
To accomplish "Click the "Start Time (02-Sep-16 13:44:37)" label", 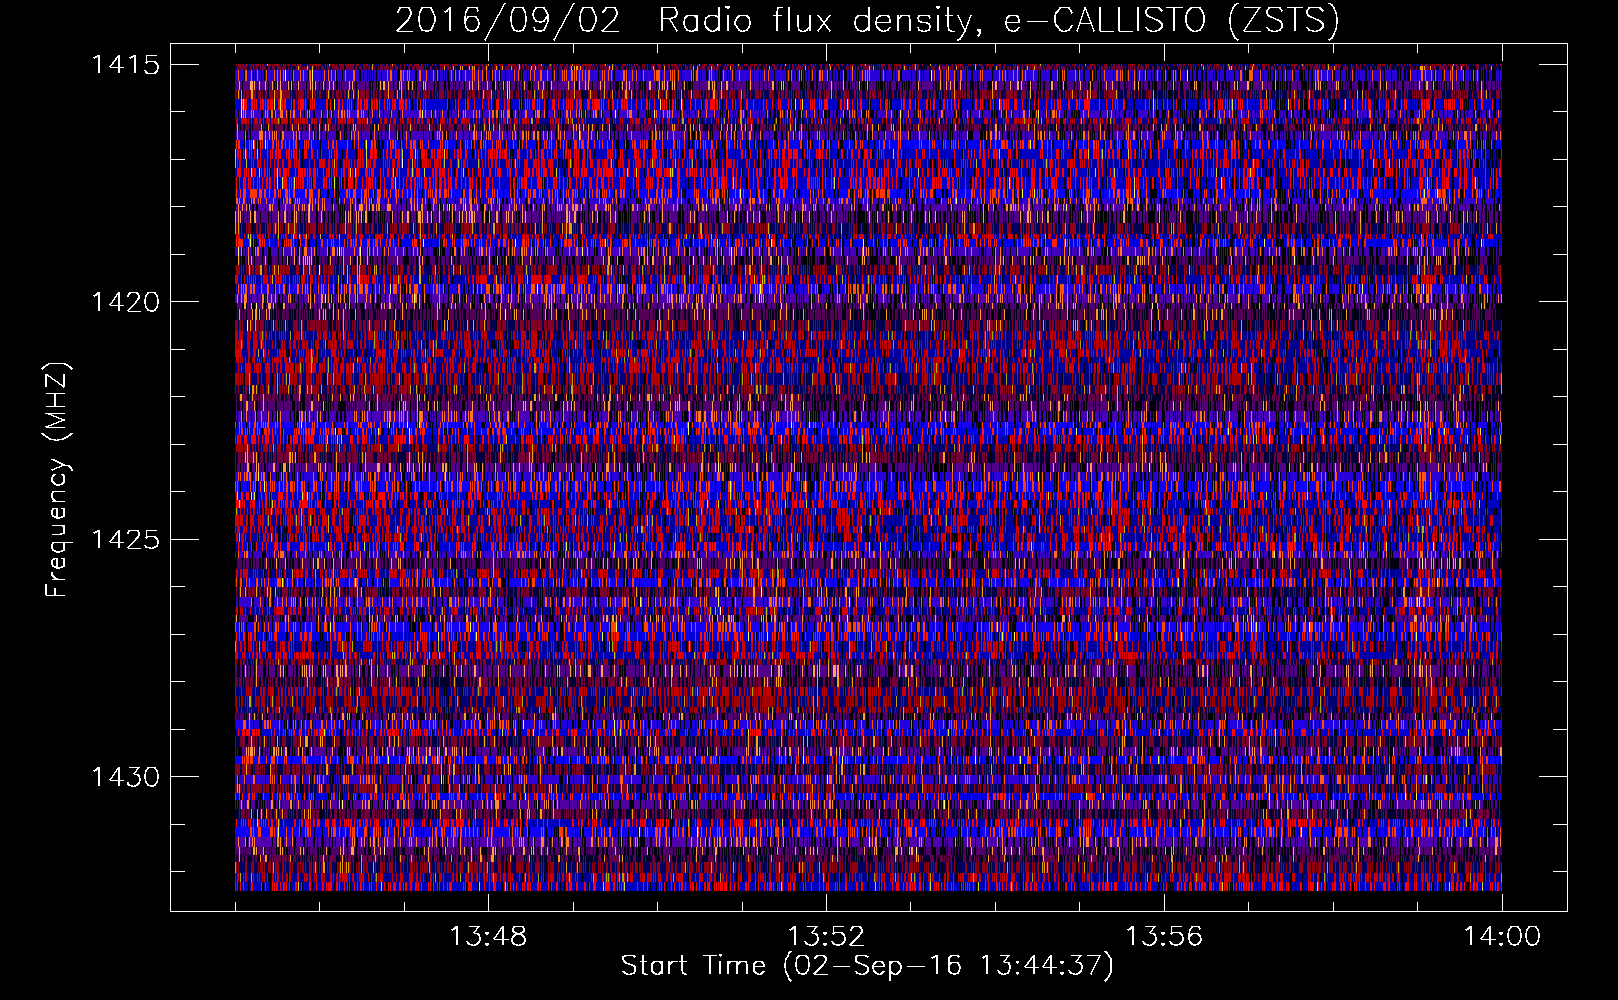I will (867, 966).
